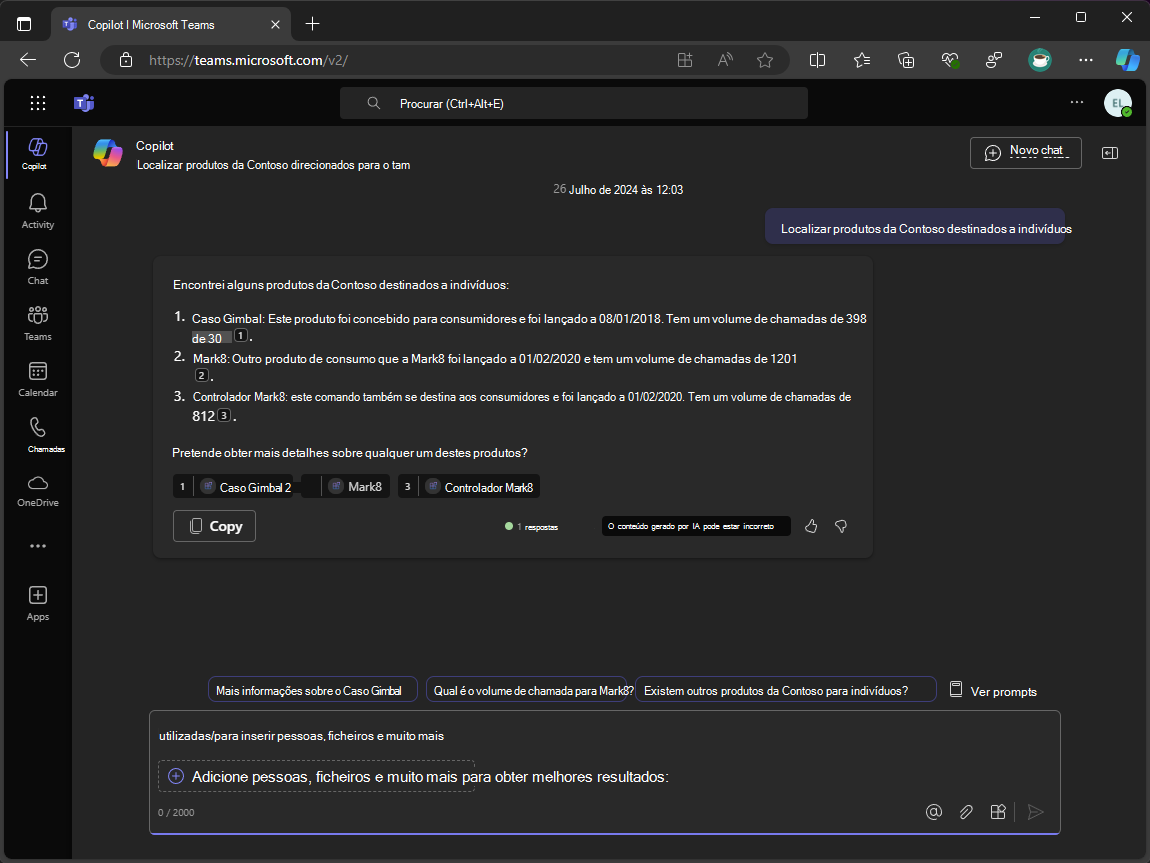Select suggestion Mais informações sobre o Caso Gimbal

(x=312, y=690)
